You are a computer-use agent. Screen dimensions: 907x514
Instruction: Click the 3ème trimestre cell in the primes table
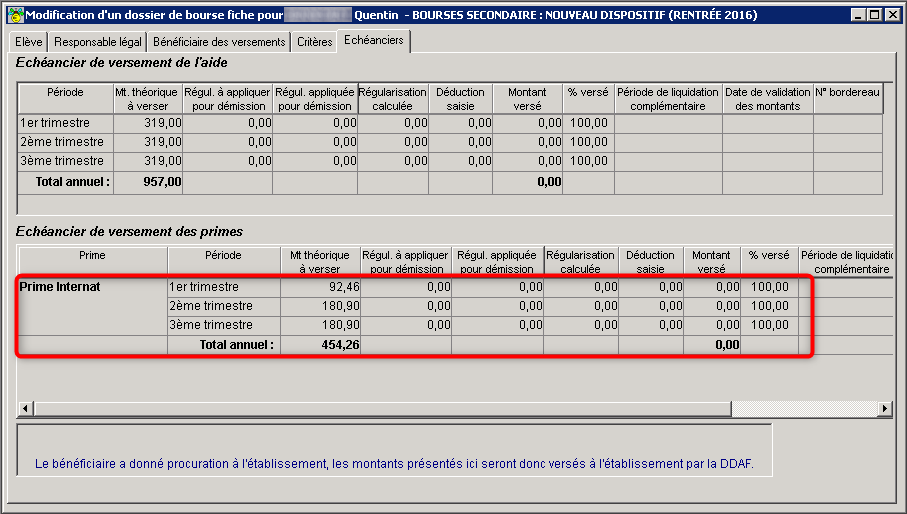pyautogui.click(x=224, y=325)
